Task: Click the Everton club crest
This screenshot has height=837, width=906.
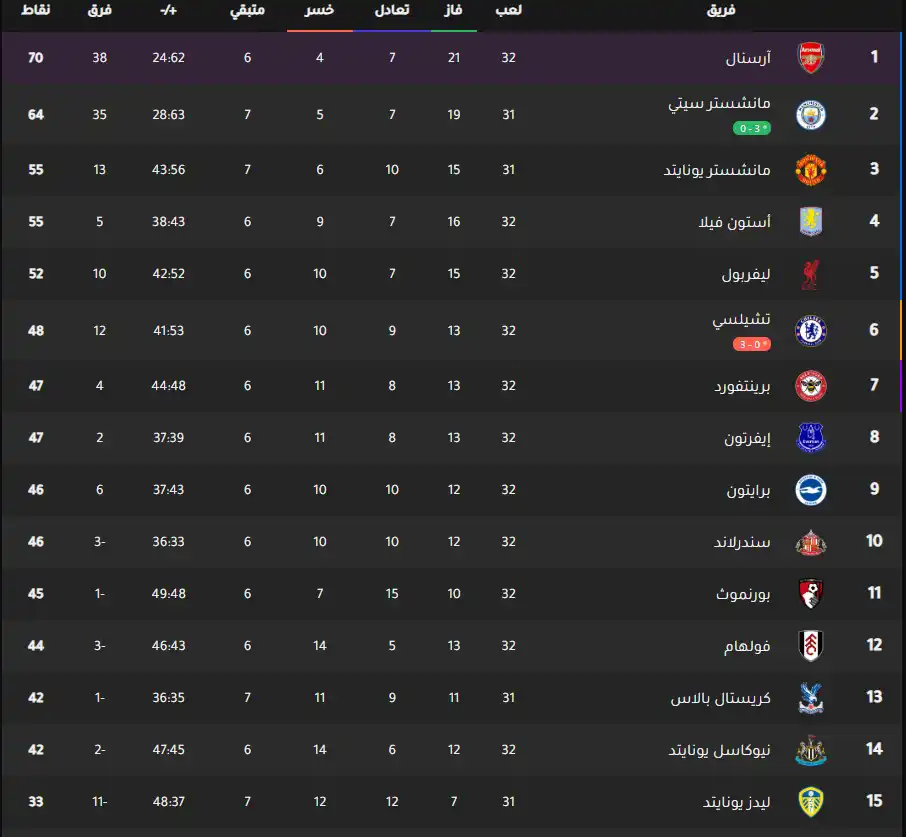Action: click(x=811, y=438)
